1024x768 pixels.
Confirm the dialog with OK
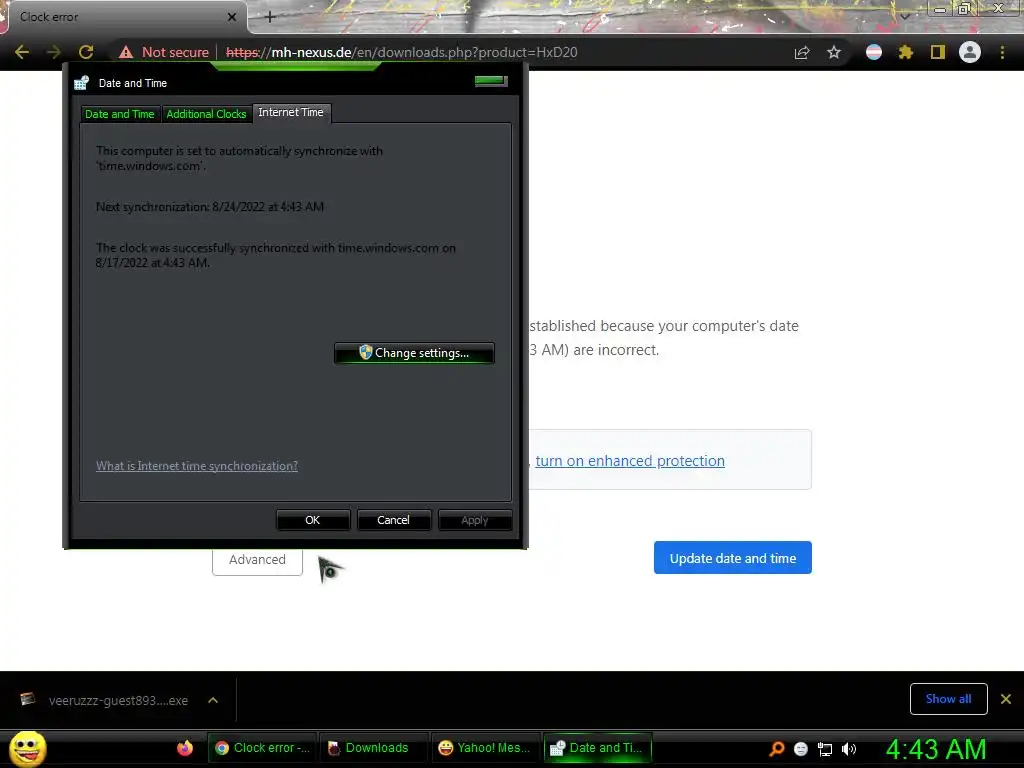coord(313,520)
